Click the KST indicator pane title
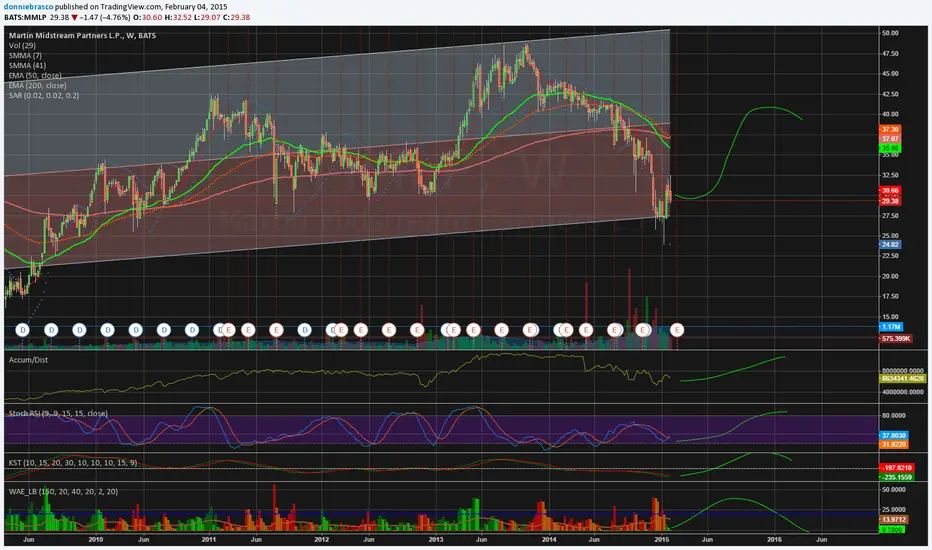The height and width of the screenshot is (550, 932). pos(73,463)
